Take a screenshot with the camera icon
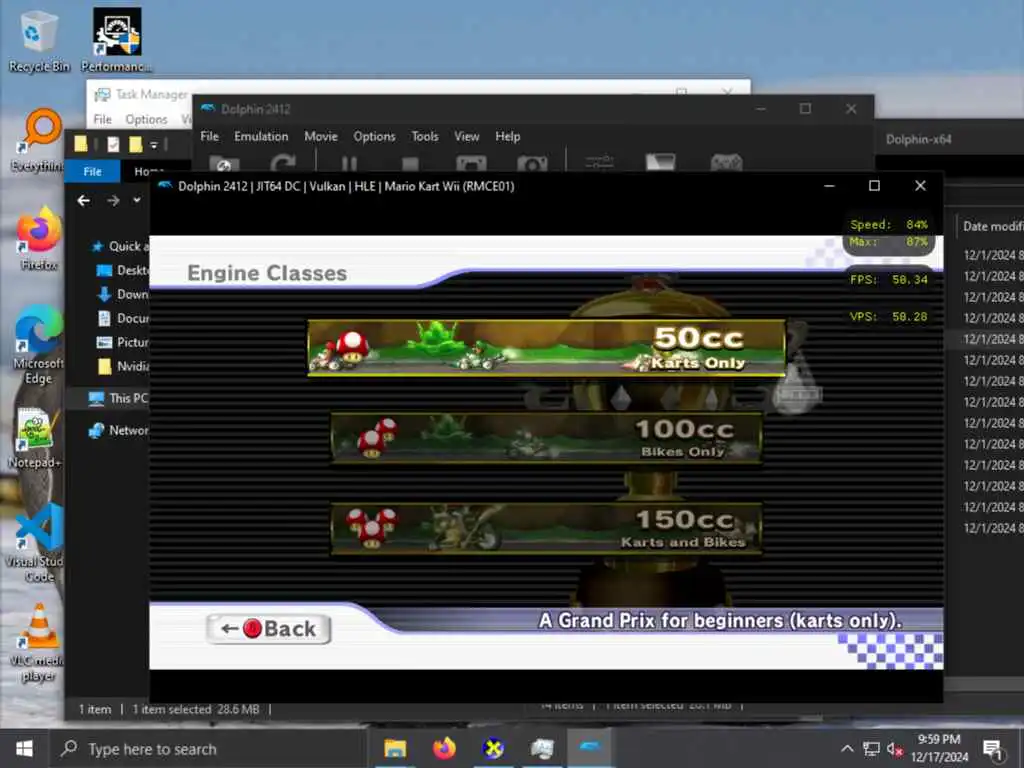This screenshot has width=1024, height=768. (532, 163)
